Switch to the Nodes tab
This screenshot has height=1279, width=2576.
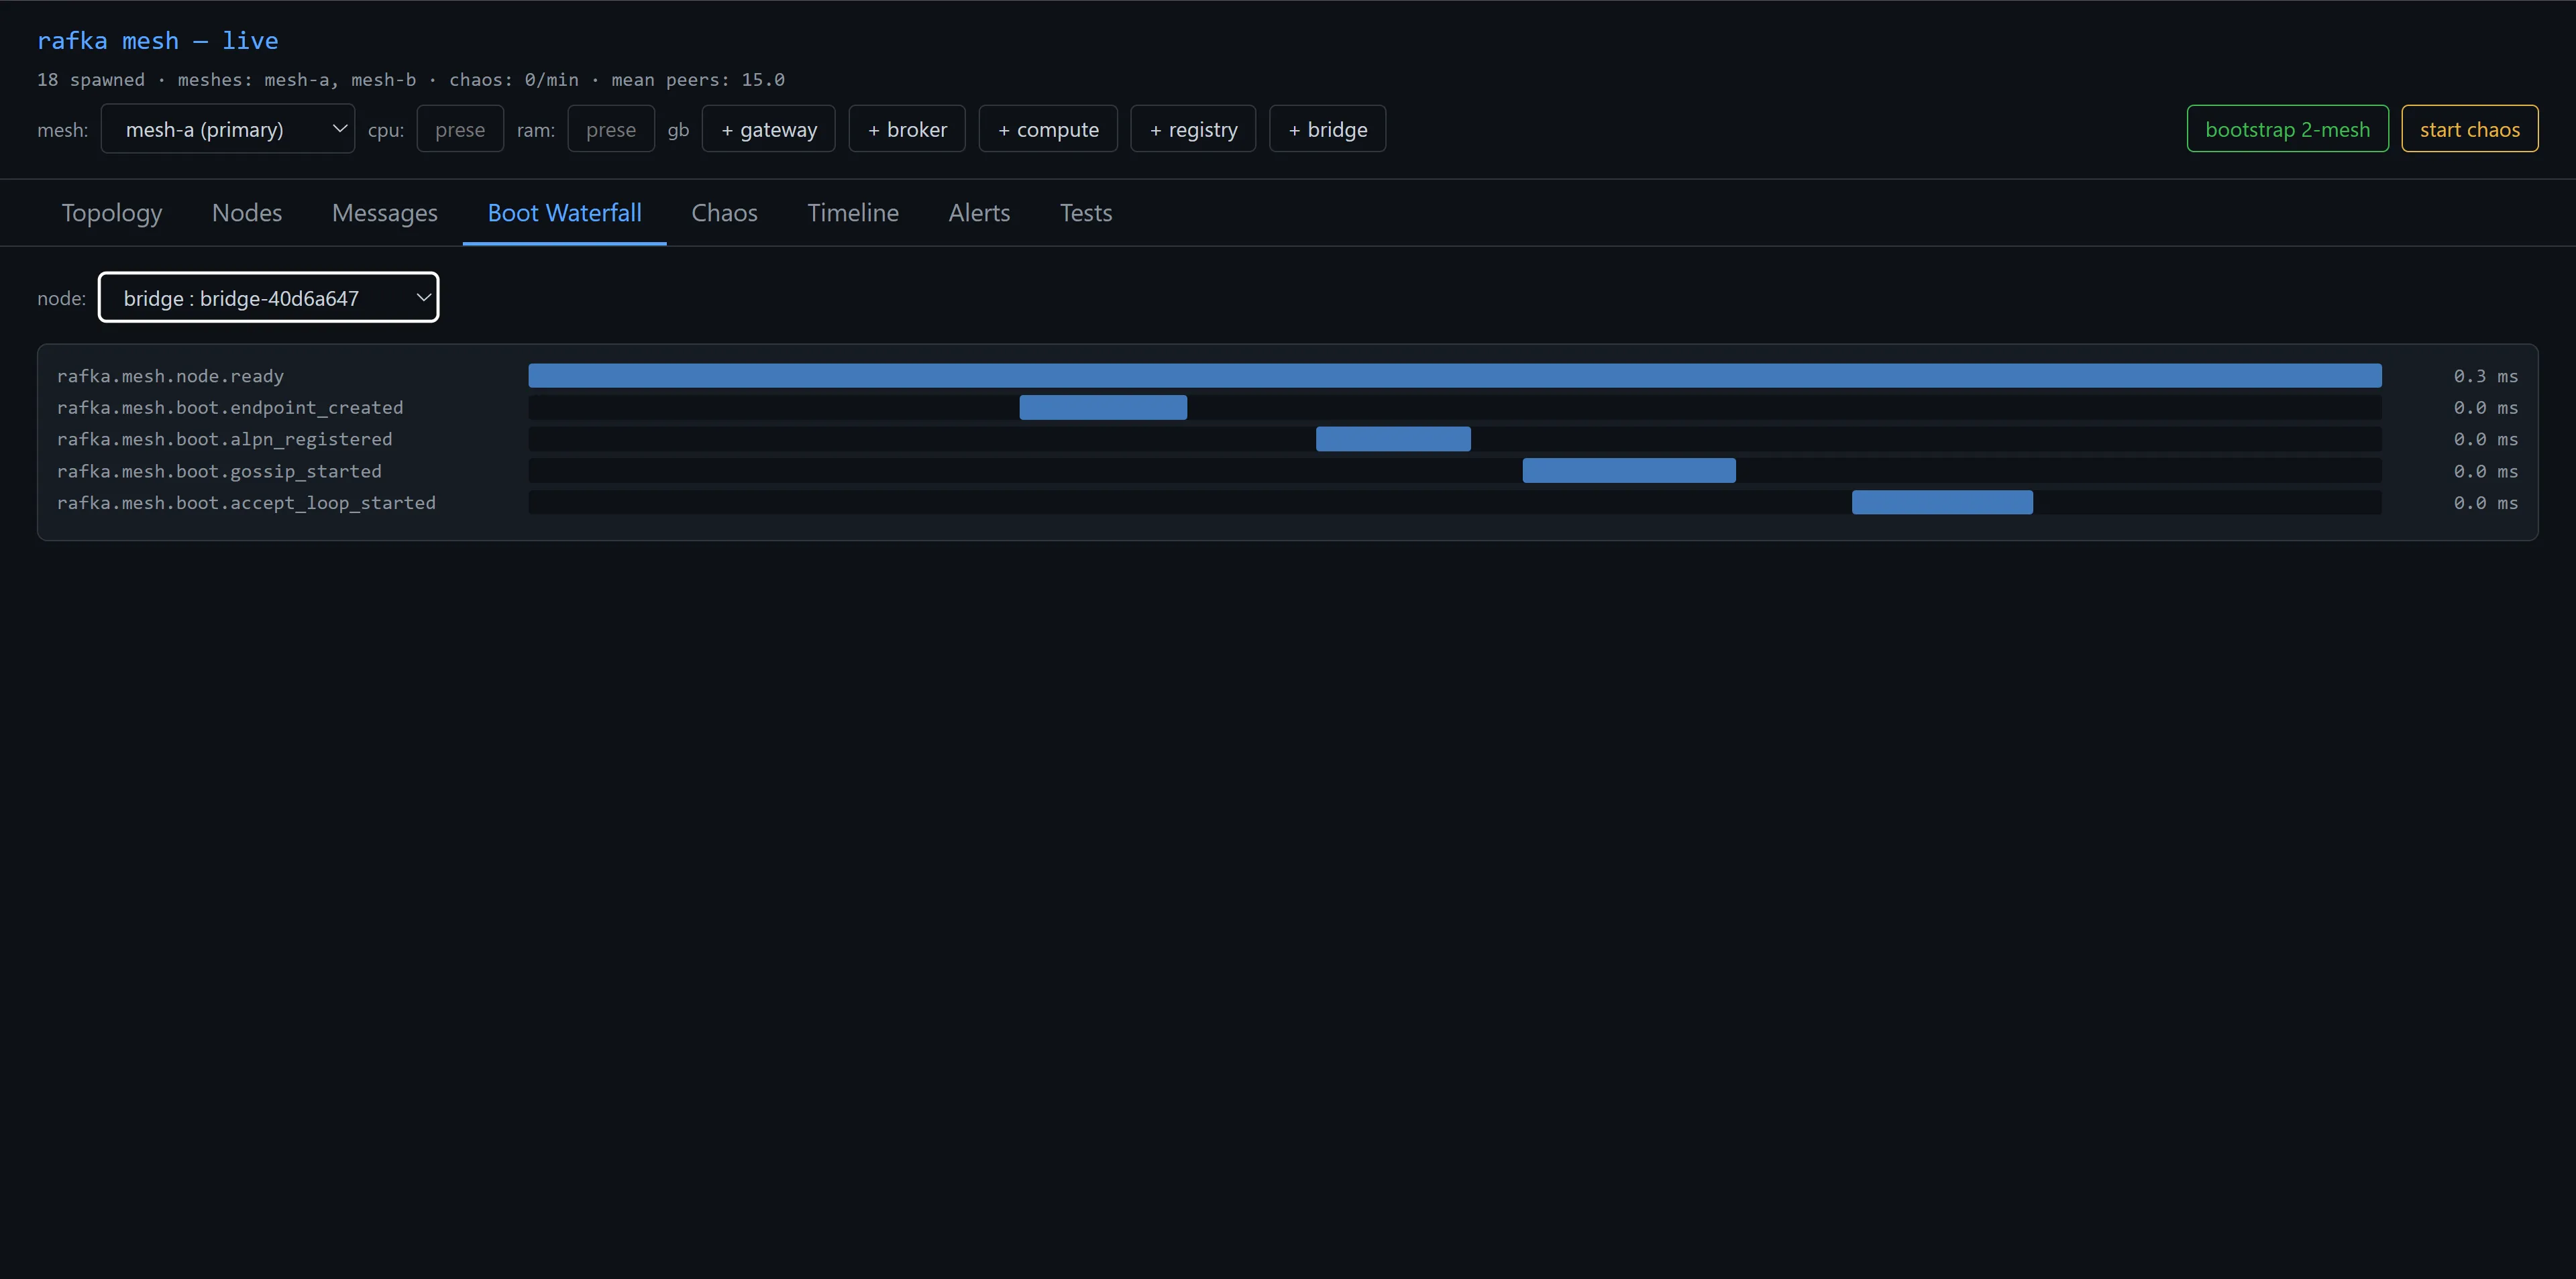tap(247, 213)
